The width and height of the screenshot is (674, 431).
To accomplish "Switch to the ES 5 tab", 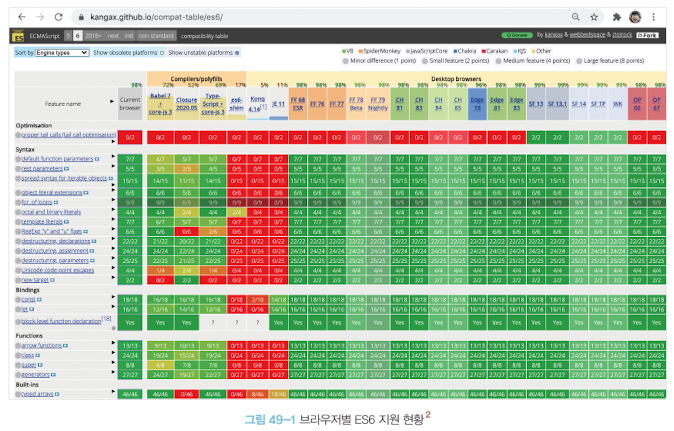I will (x=68, y=36).
